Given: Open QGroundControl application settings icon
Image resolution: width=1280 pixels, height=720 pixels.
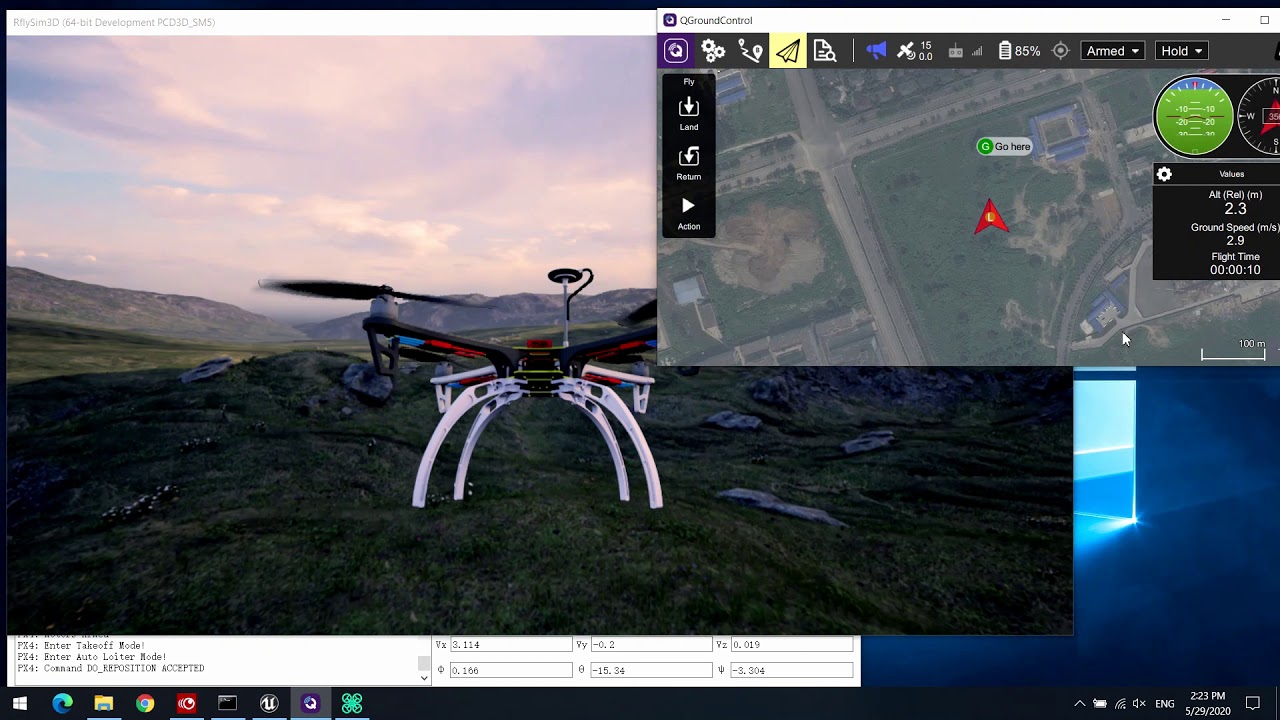Looking at the screenshot, I should (x=676, y=51).
